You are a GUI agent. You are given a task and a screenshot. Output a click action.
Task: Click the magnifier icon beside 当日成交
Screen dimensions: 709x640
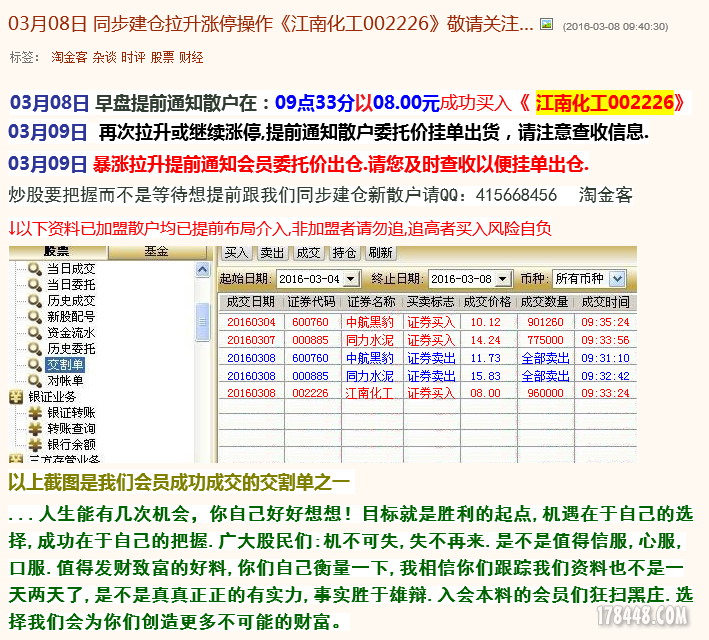coord(35,269)
